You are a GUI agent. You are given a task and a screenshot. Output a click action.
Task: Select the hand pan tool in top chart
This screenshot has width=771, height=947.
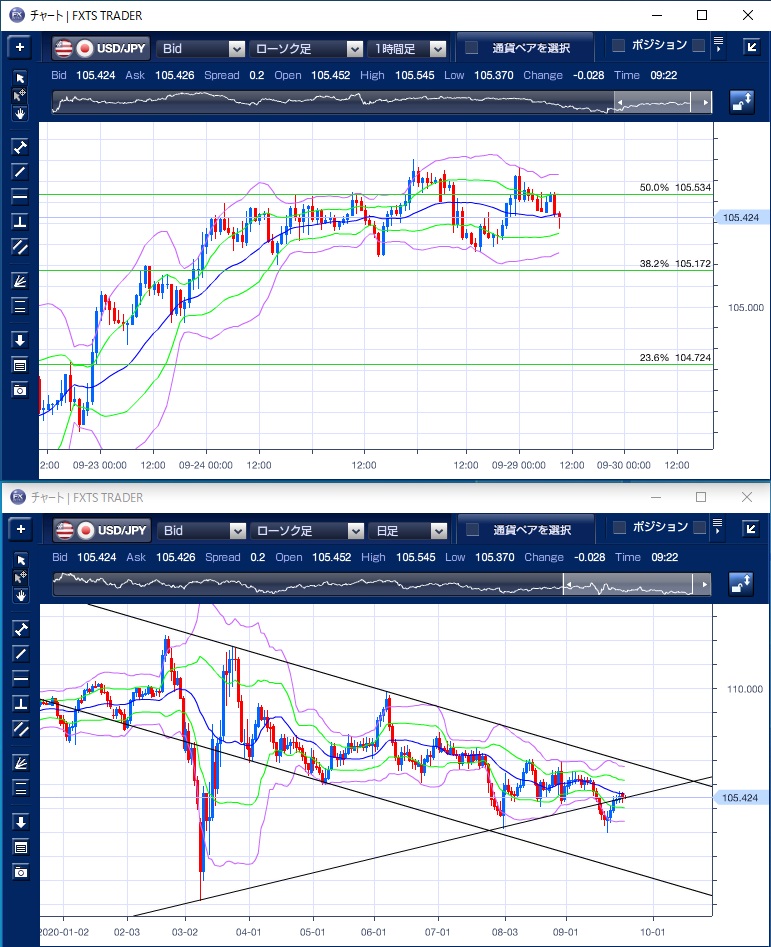(x=19, y=113)
